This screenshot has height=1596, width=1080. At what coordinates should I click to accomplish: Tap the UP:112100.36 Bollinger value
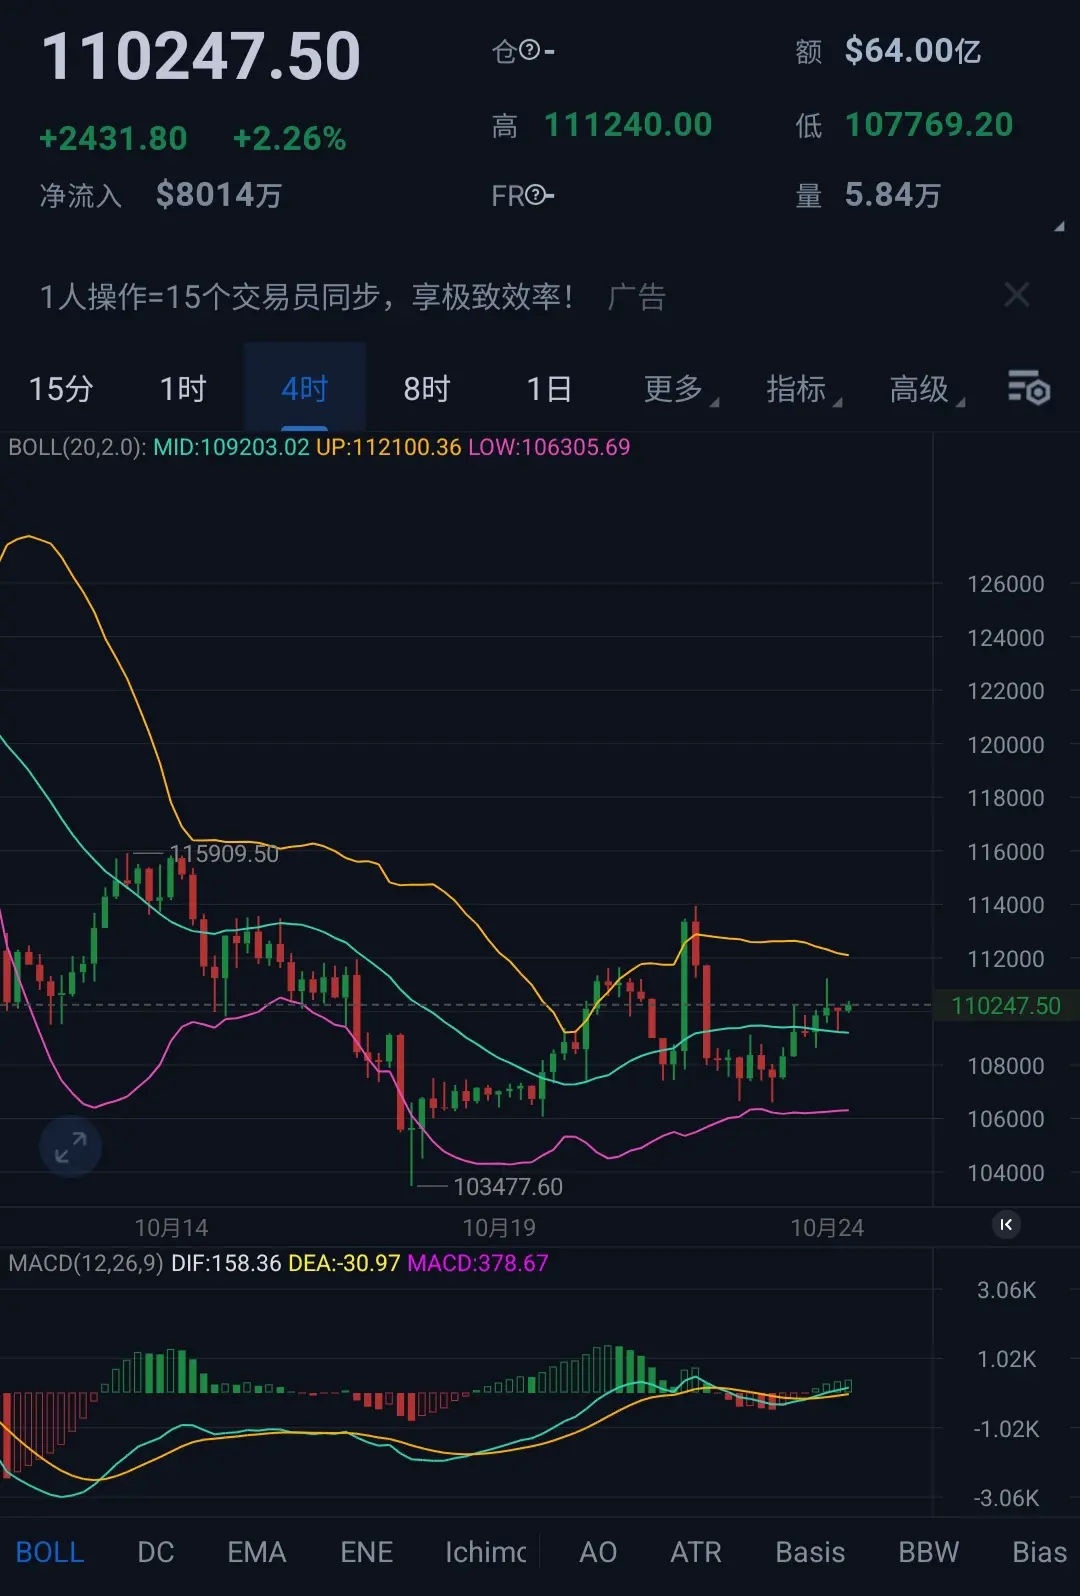389,447
